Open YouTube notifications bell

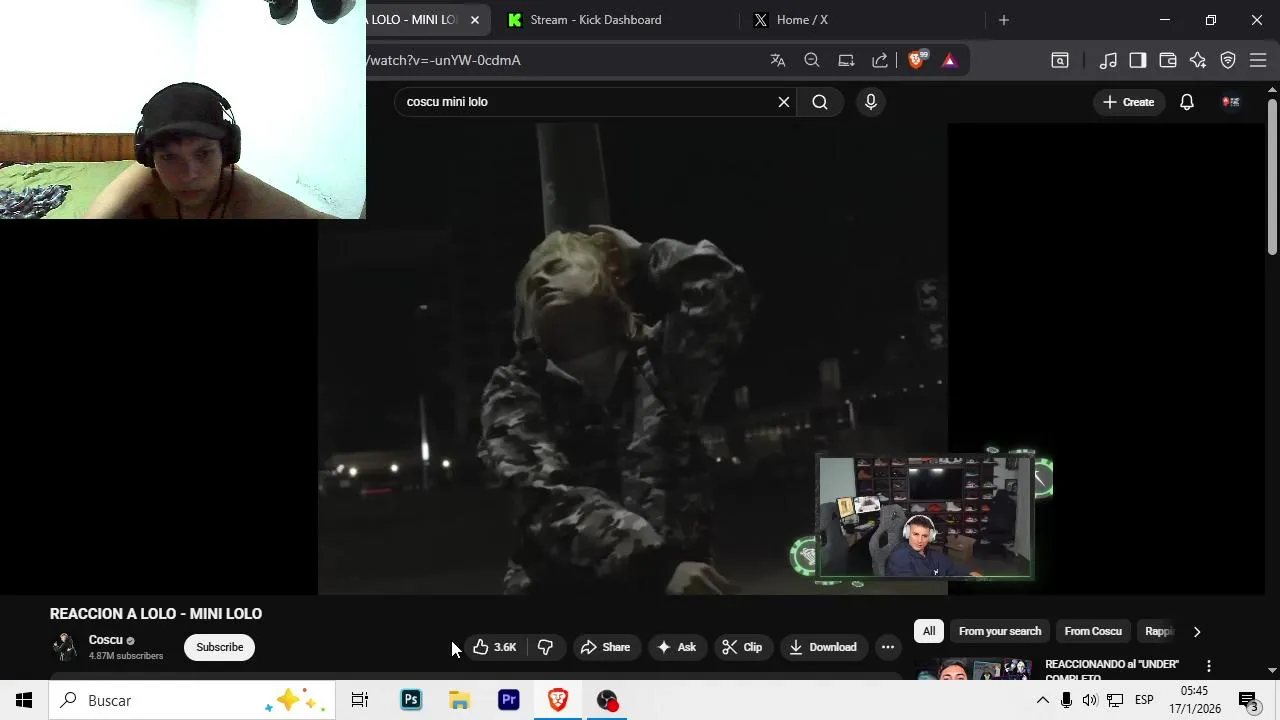tap(1187, 102)
